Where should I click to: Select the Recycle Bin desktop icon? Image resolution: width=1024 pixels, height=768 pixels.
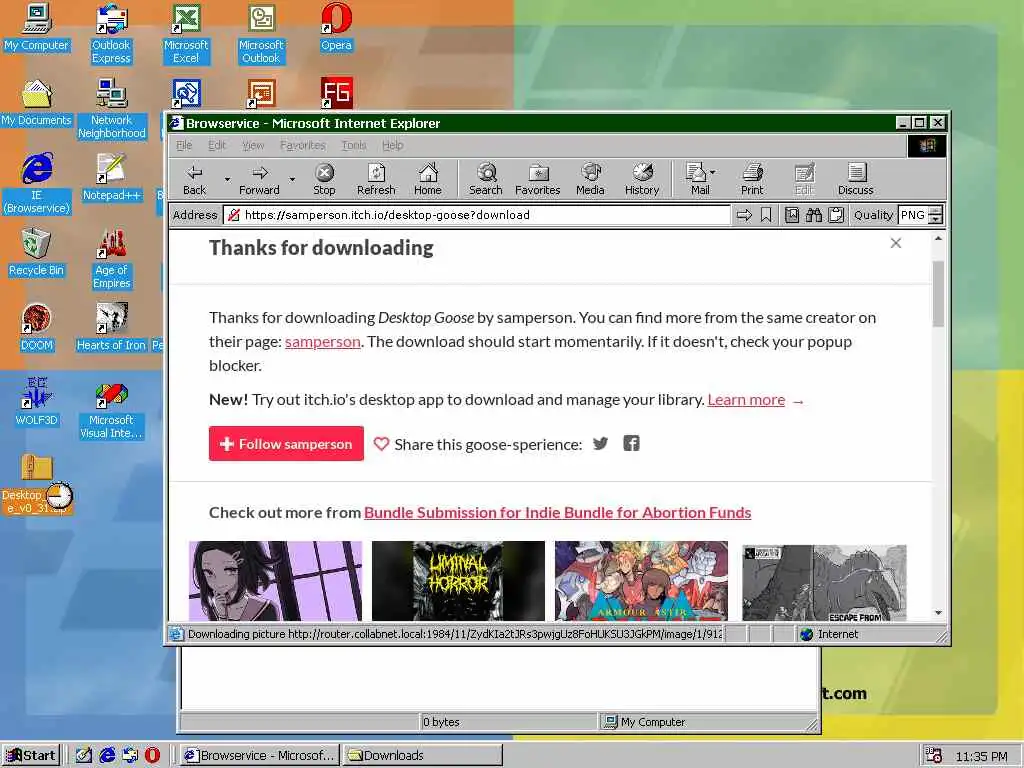coord(37,253)
